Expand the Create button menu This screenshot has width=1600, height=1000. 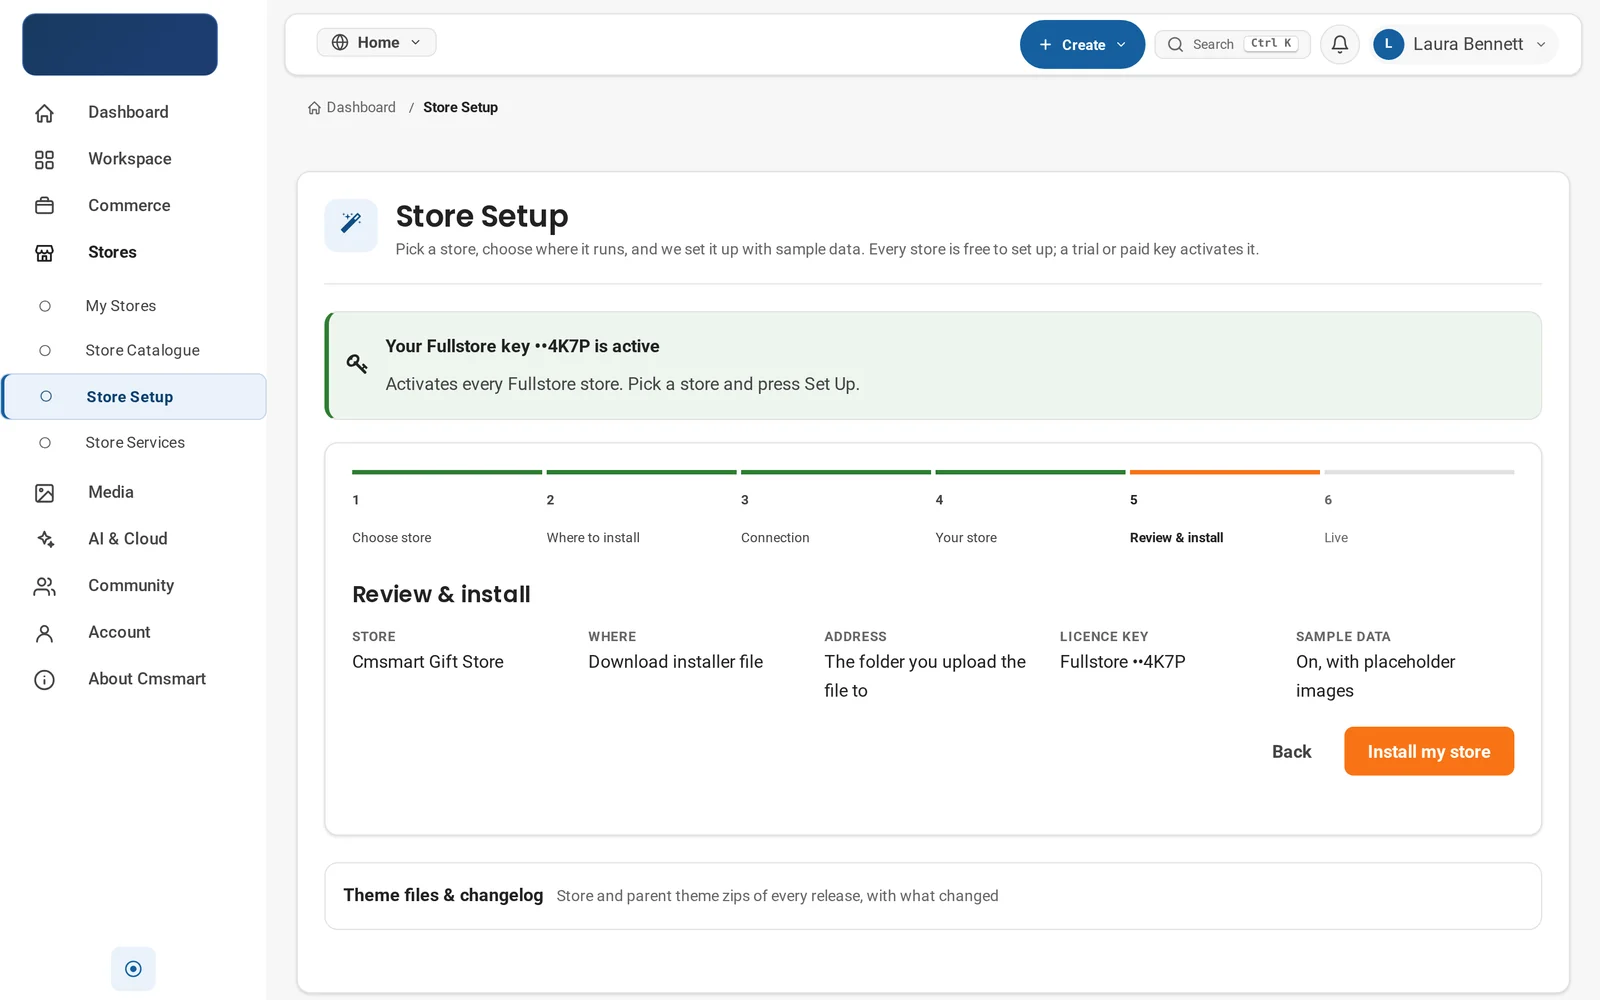point(1082,44)
